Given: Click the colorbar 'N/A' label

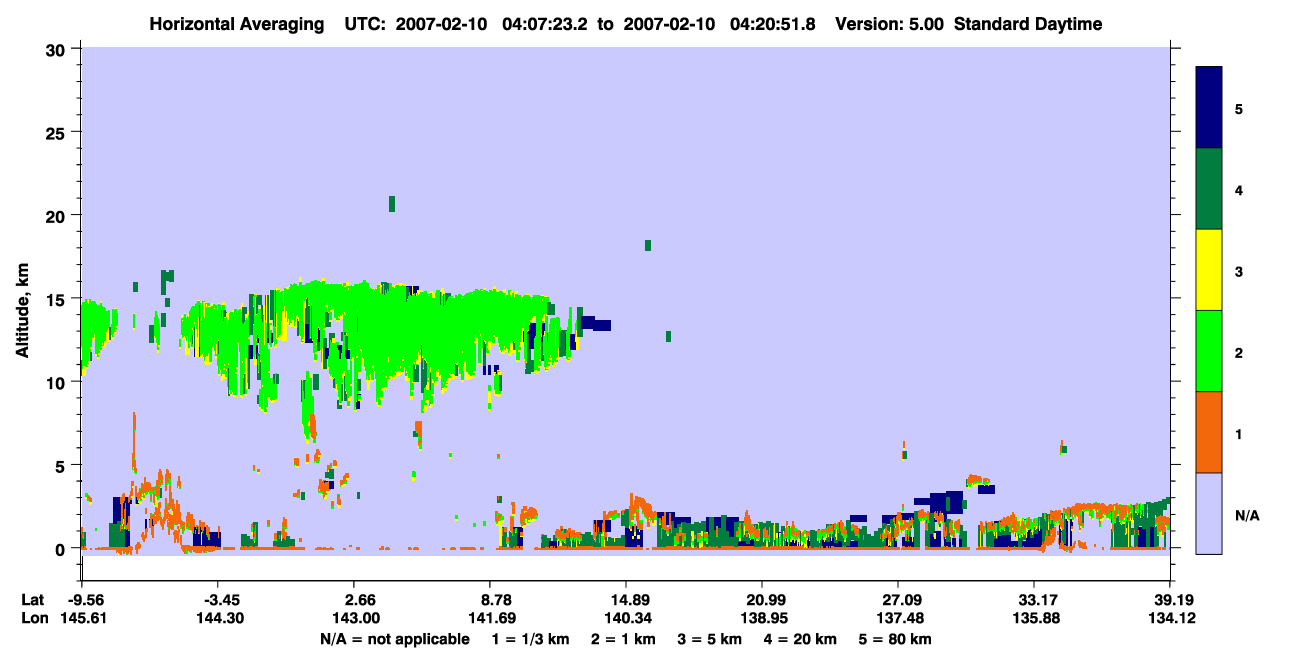Looking at the screenshot, I should [1247, 515].
